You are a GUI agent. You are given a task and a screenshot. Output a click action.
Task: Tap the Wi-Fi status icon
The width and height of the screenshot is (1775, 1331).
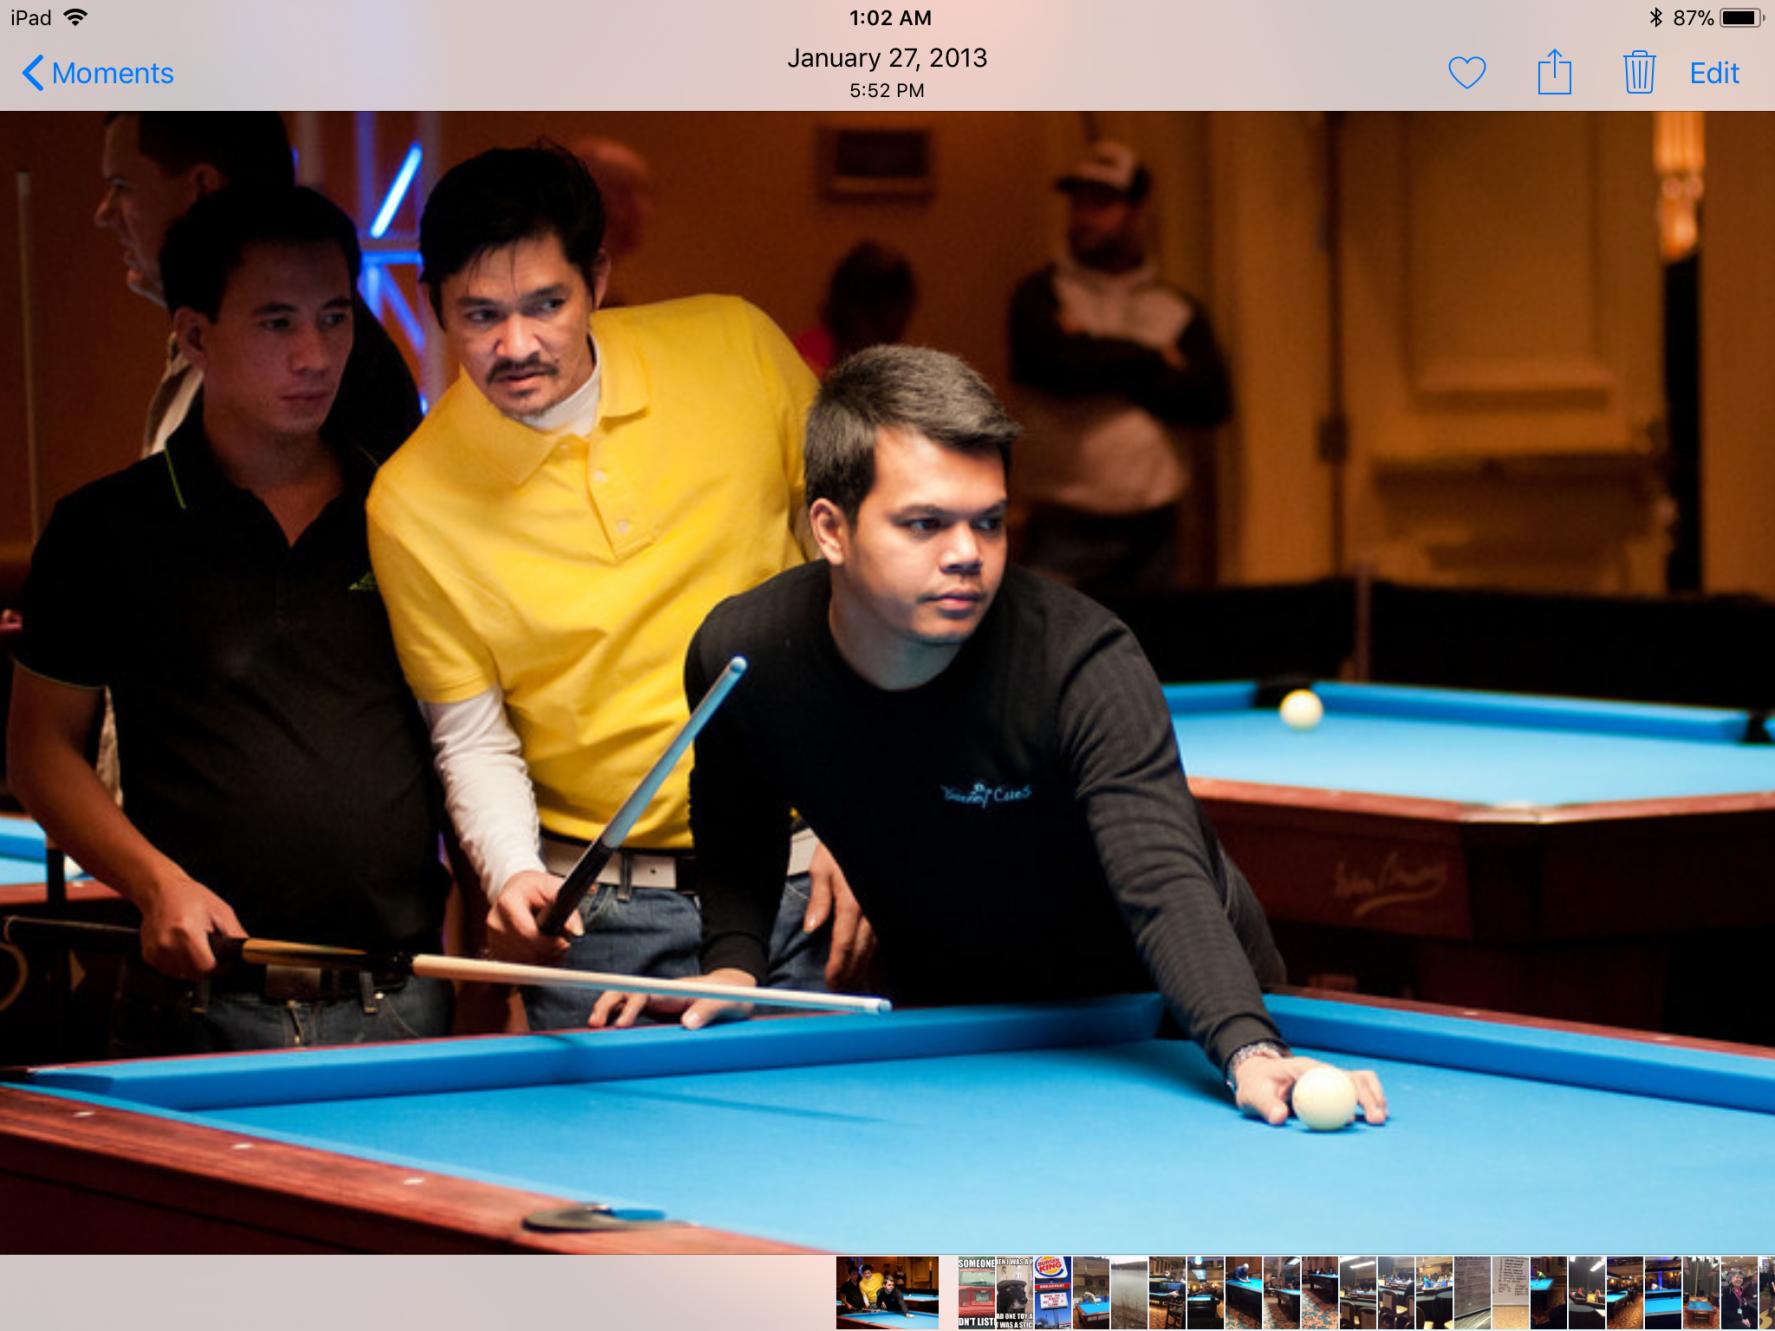click(x=75, y=17)
